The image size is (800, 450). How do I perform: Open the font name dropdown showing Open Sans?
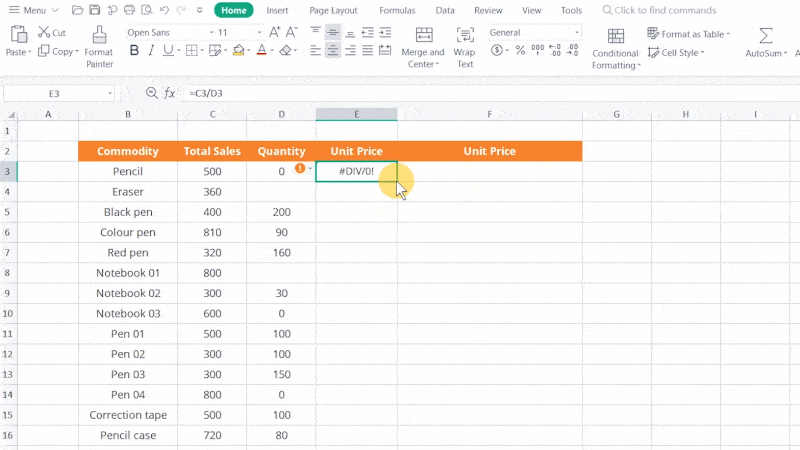point(211,33)
